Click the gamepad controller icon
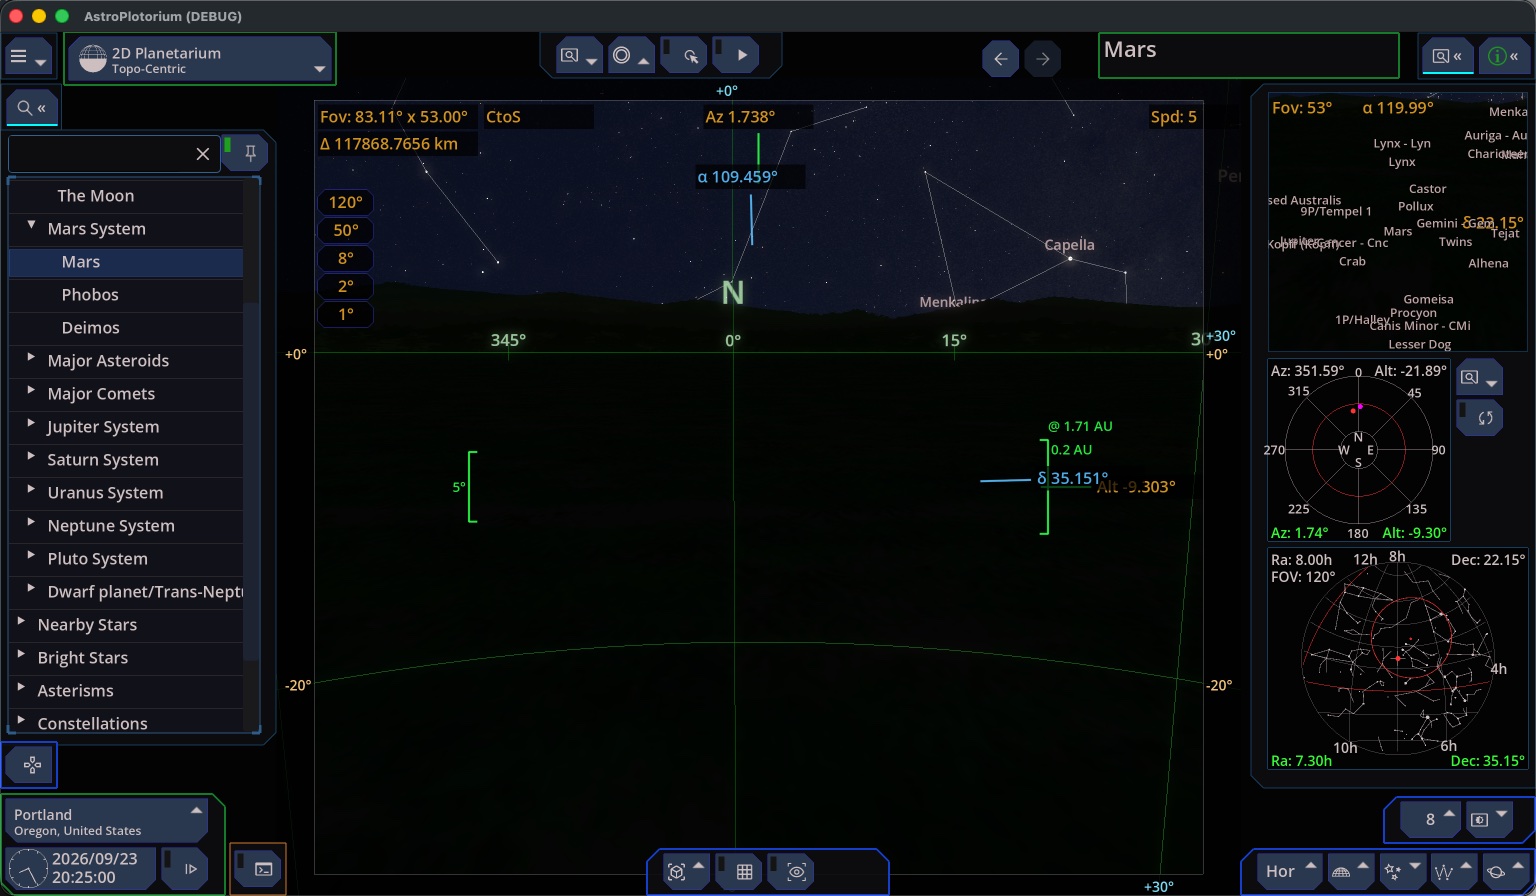The image size is (1536, 896). click(30, 765)
